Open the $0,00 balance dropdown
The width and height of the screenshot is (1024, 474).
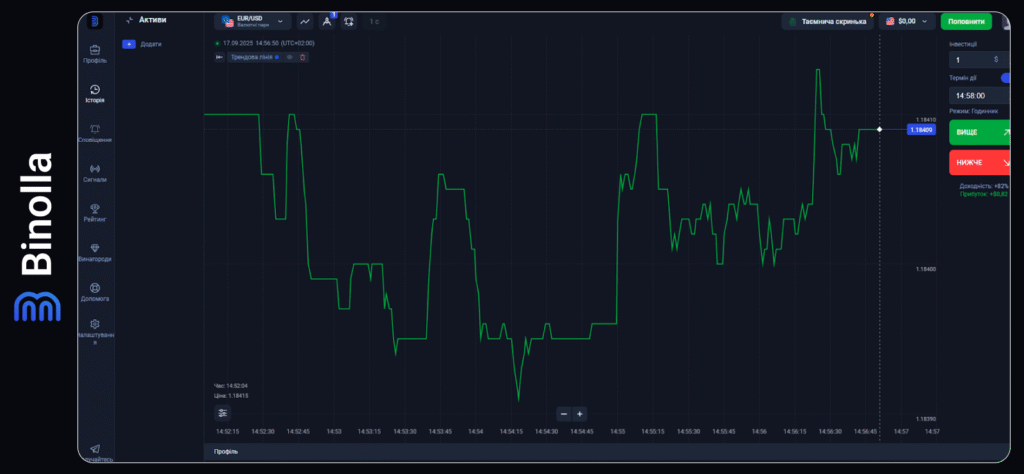[x=908, y=21]
